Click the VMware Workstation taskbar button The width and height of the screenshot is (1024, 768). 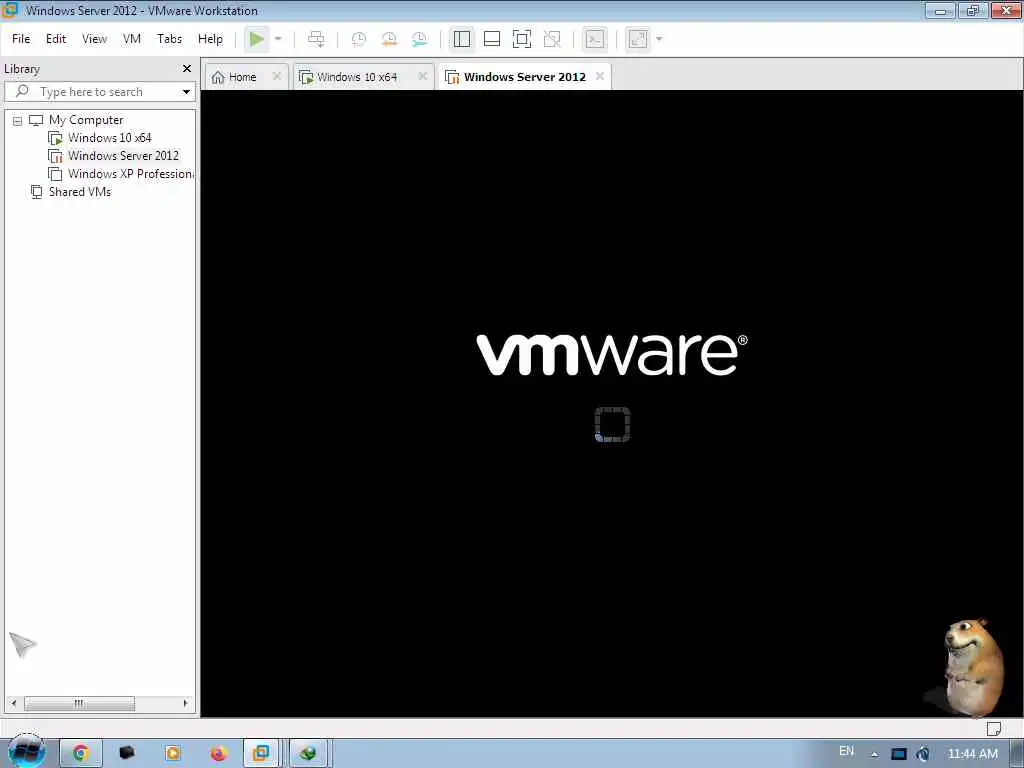coord(261,754)
